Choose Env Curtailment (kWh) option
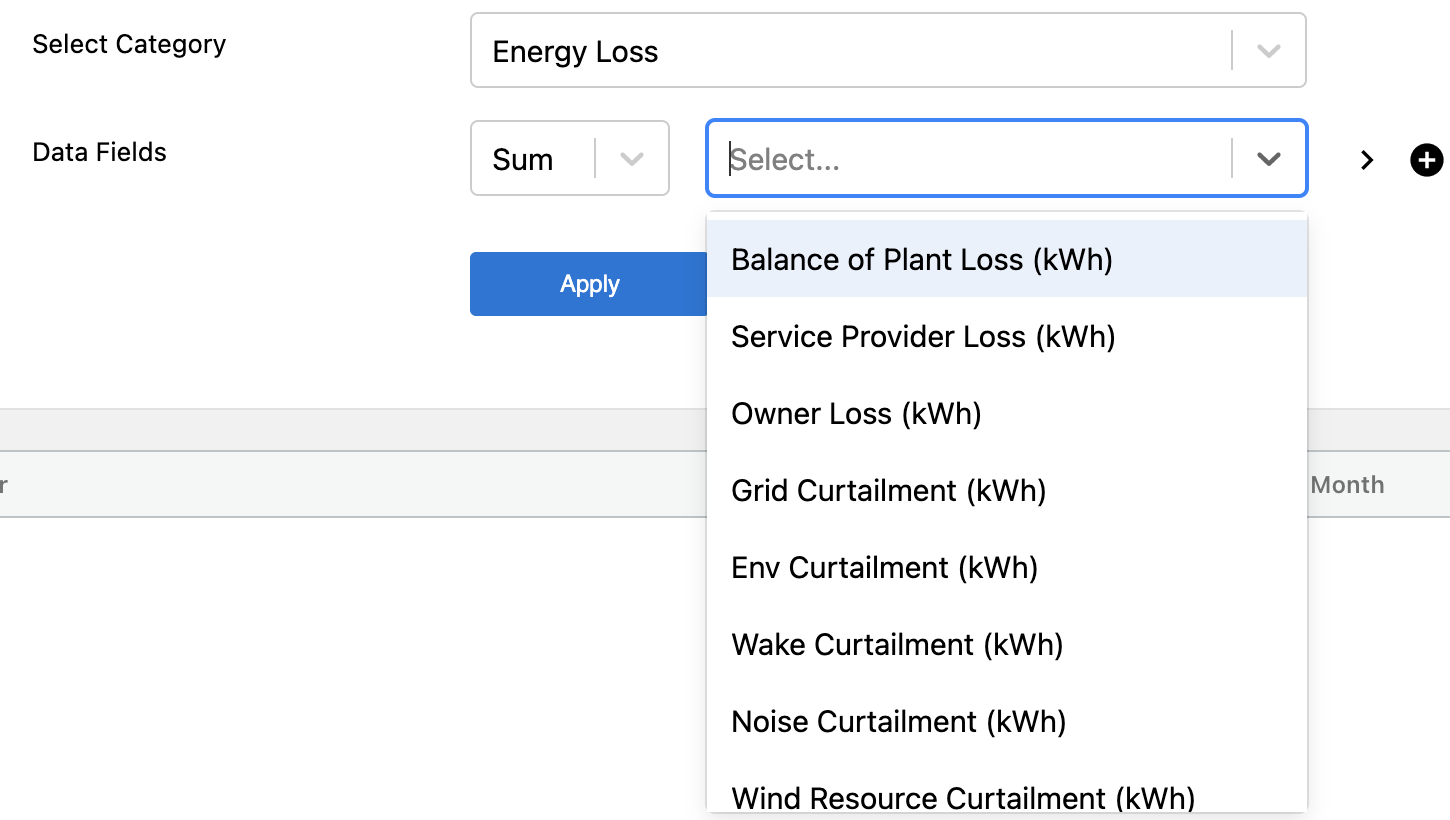Screen dimensions: 1450x820 pyautogui.click(x=884, y=568)
